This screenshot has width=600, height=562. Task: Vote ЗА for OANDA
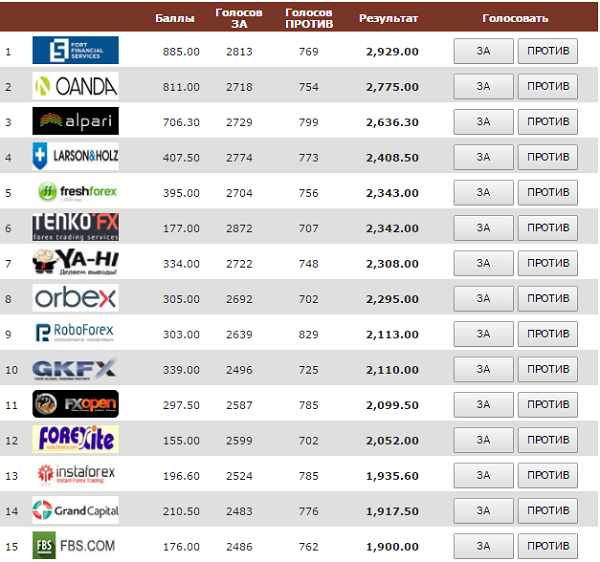pos(483,86)
